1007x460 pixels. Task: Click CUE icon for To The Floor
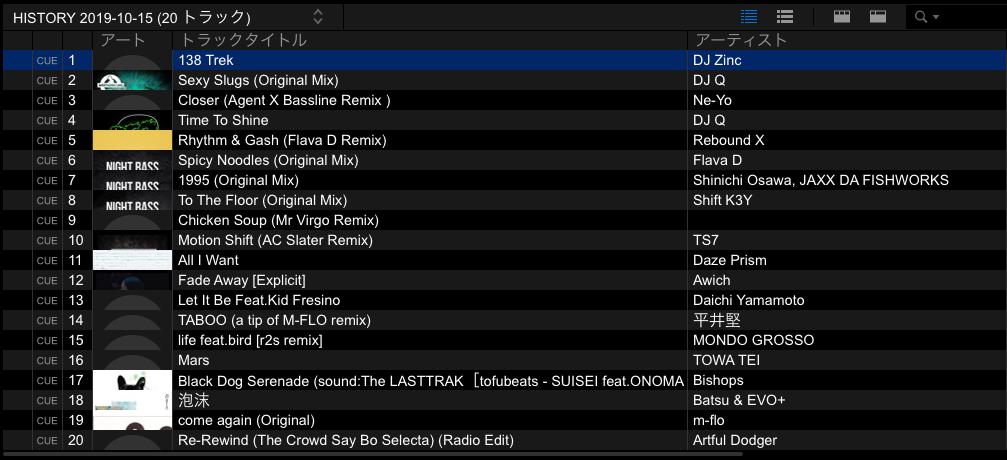pyautogui.click(x=47, y=200)
